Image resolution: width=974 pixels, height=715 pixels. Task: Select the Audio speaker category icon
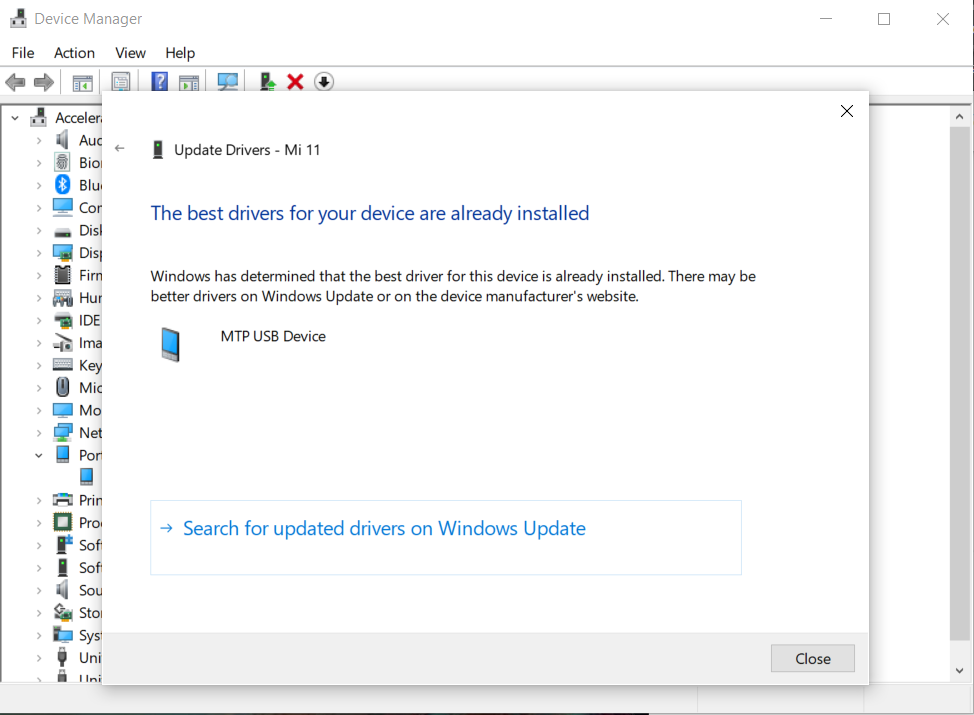point(62,140)
